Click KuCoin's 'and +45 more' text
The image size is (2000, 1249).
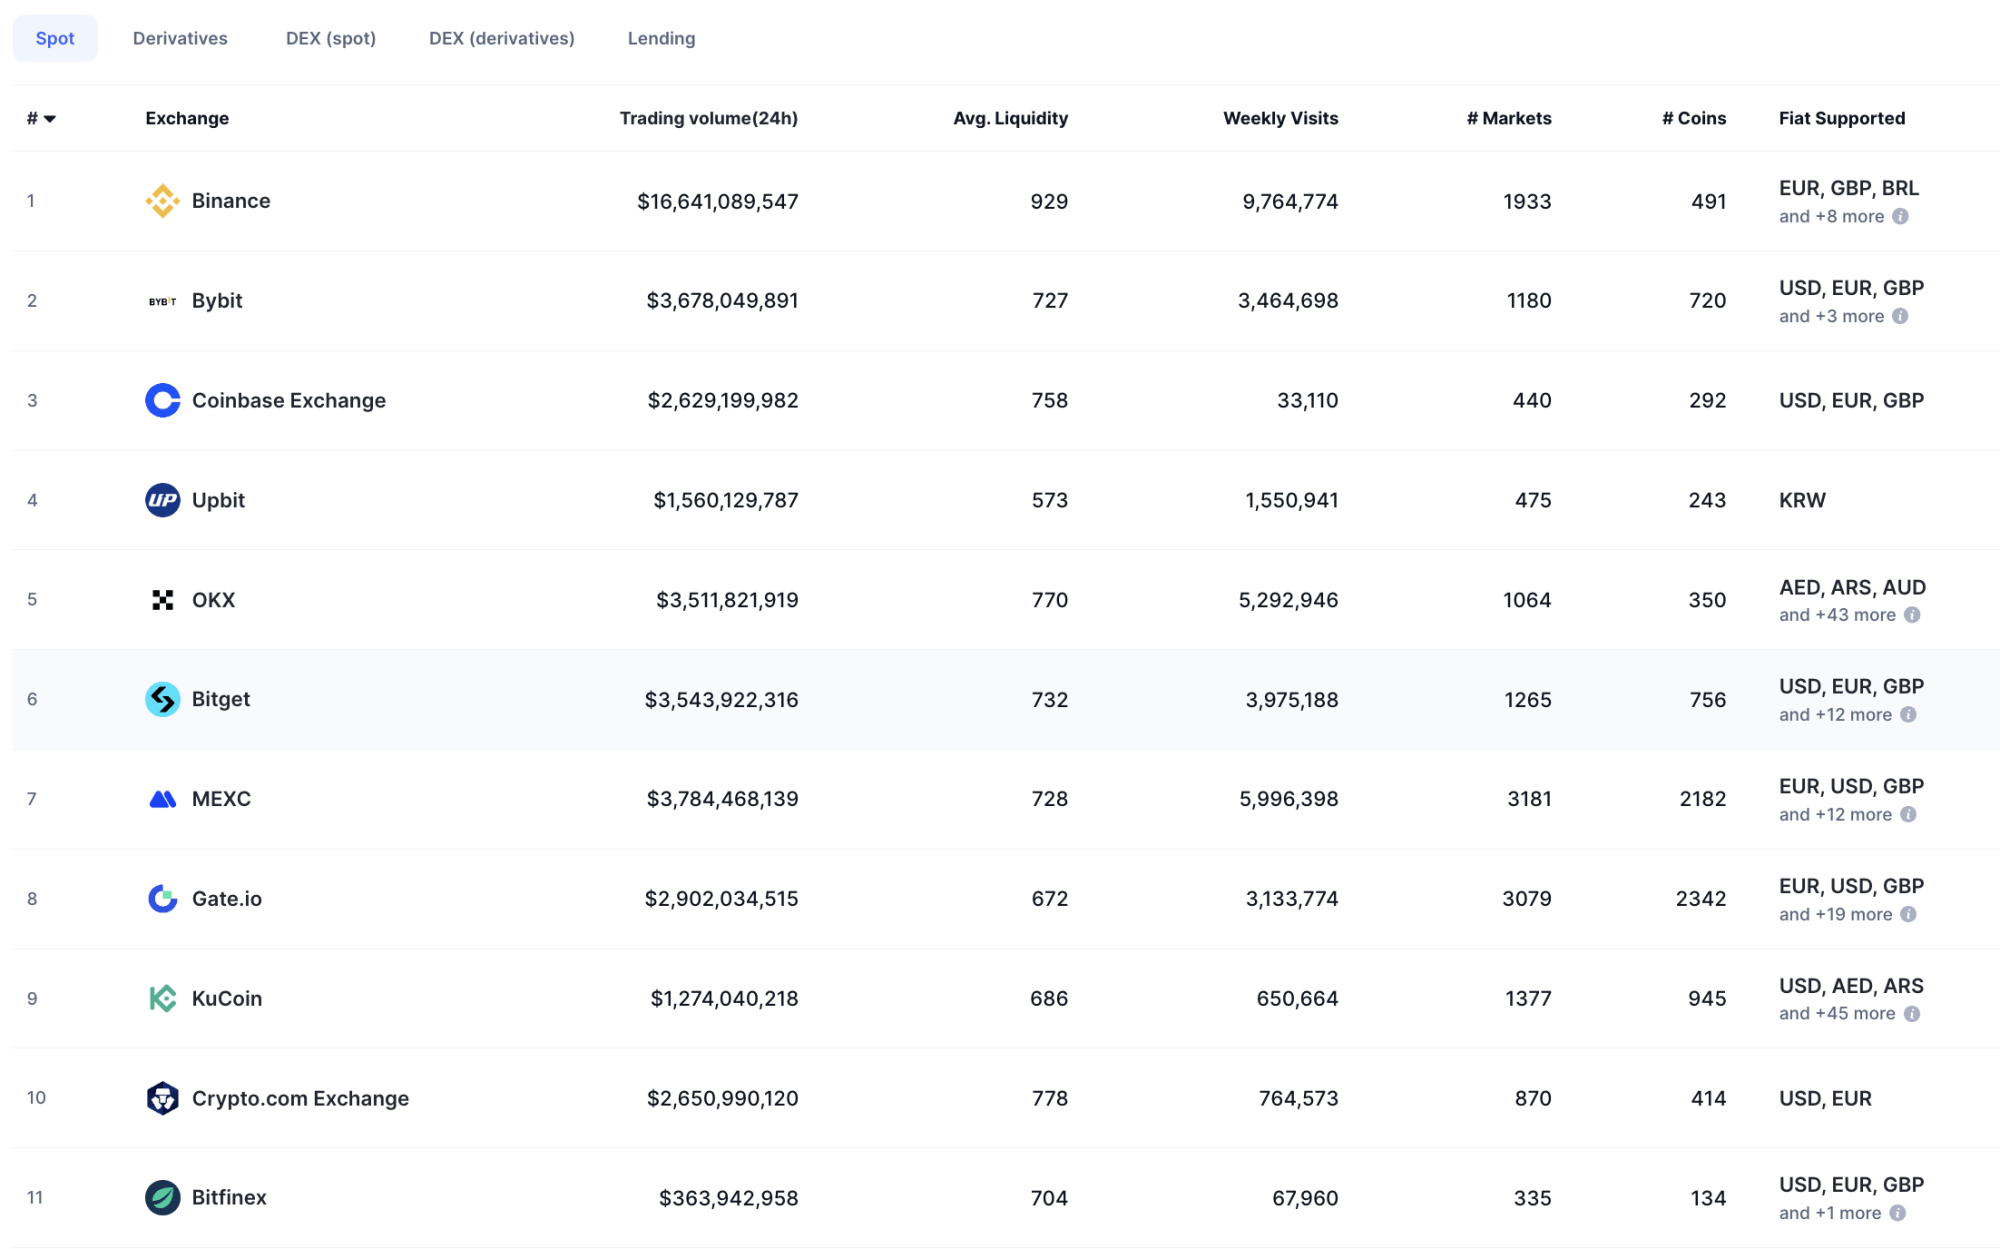[x=1837, y=1014]
